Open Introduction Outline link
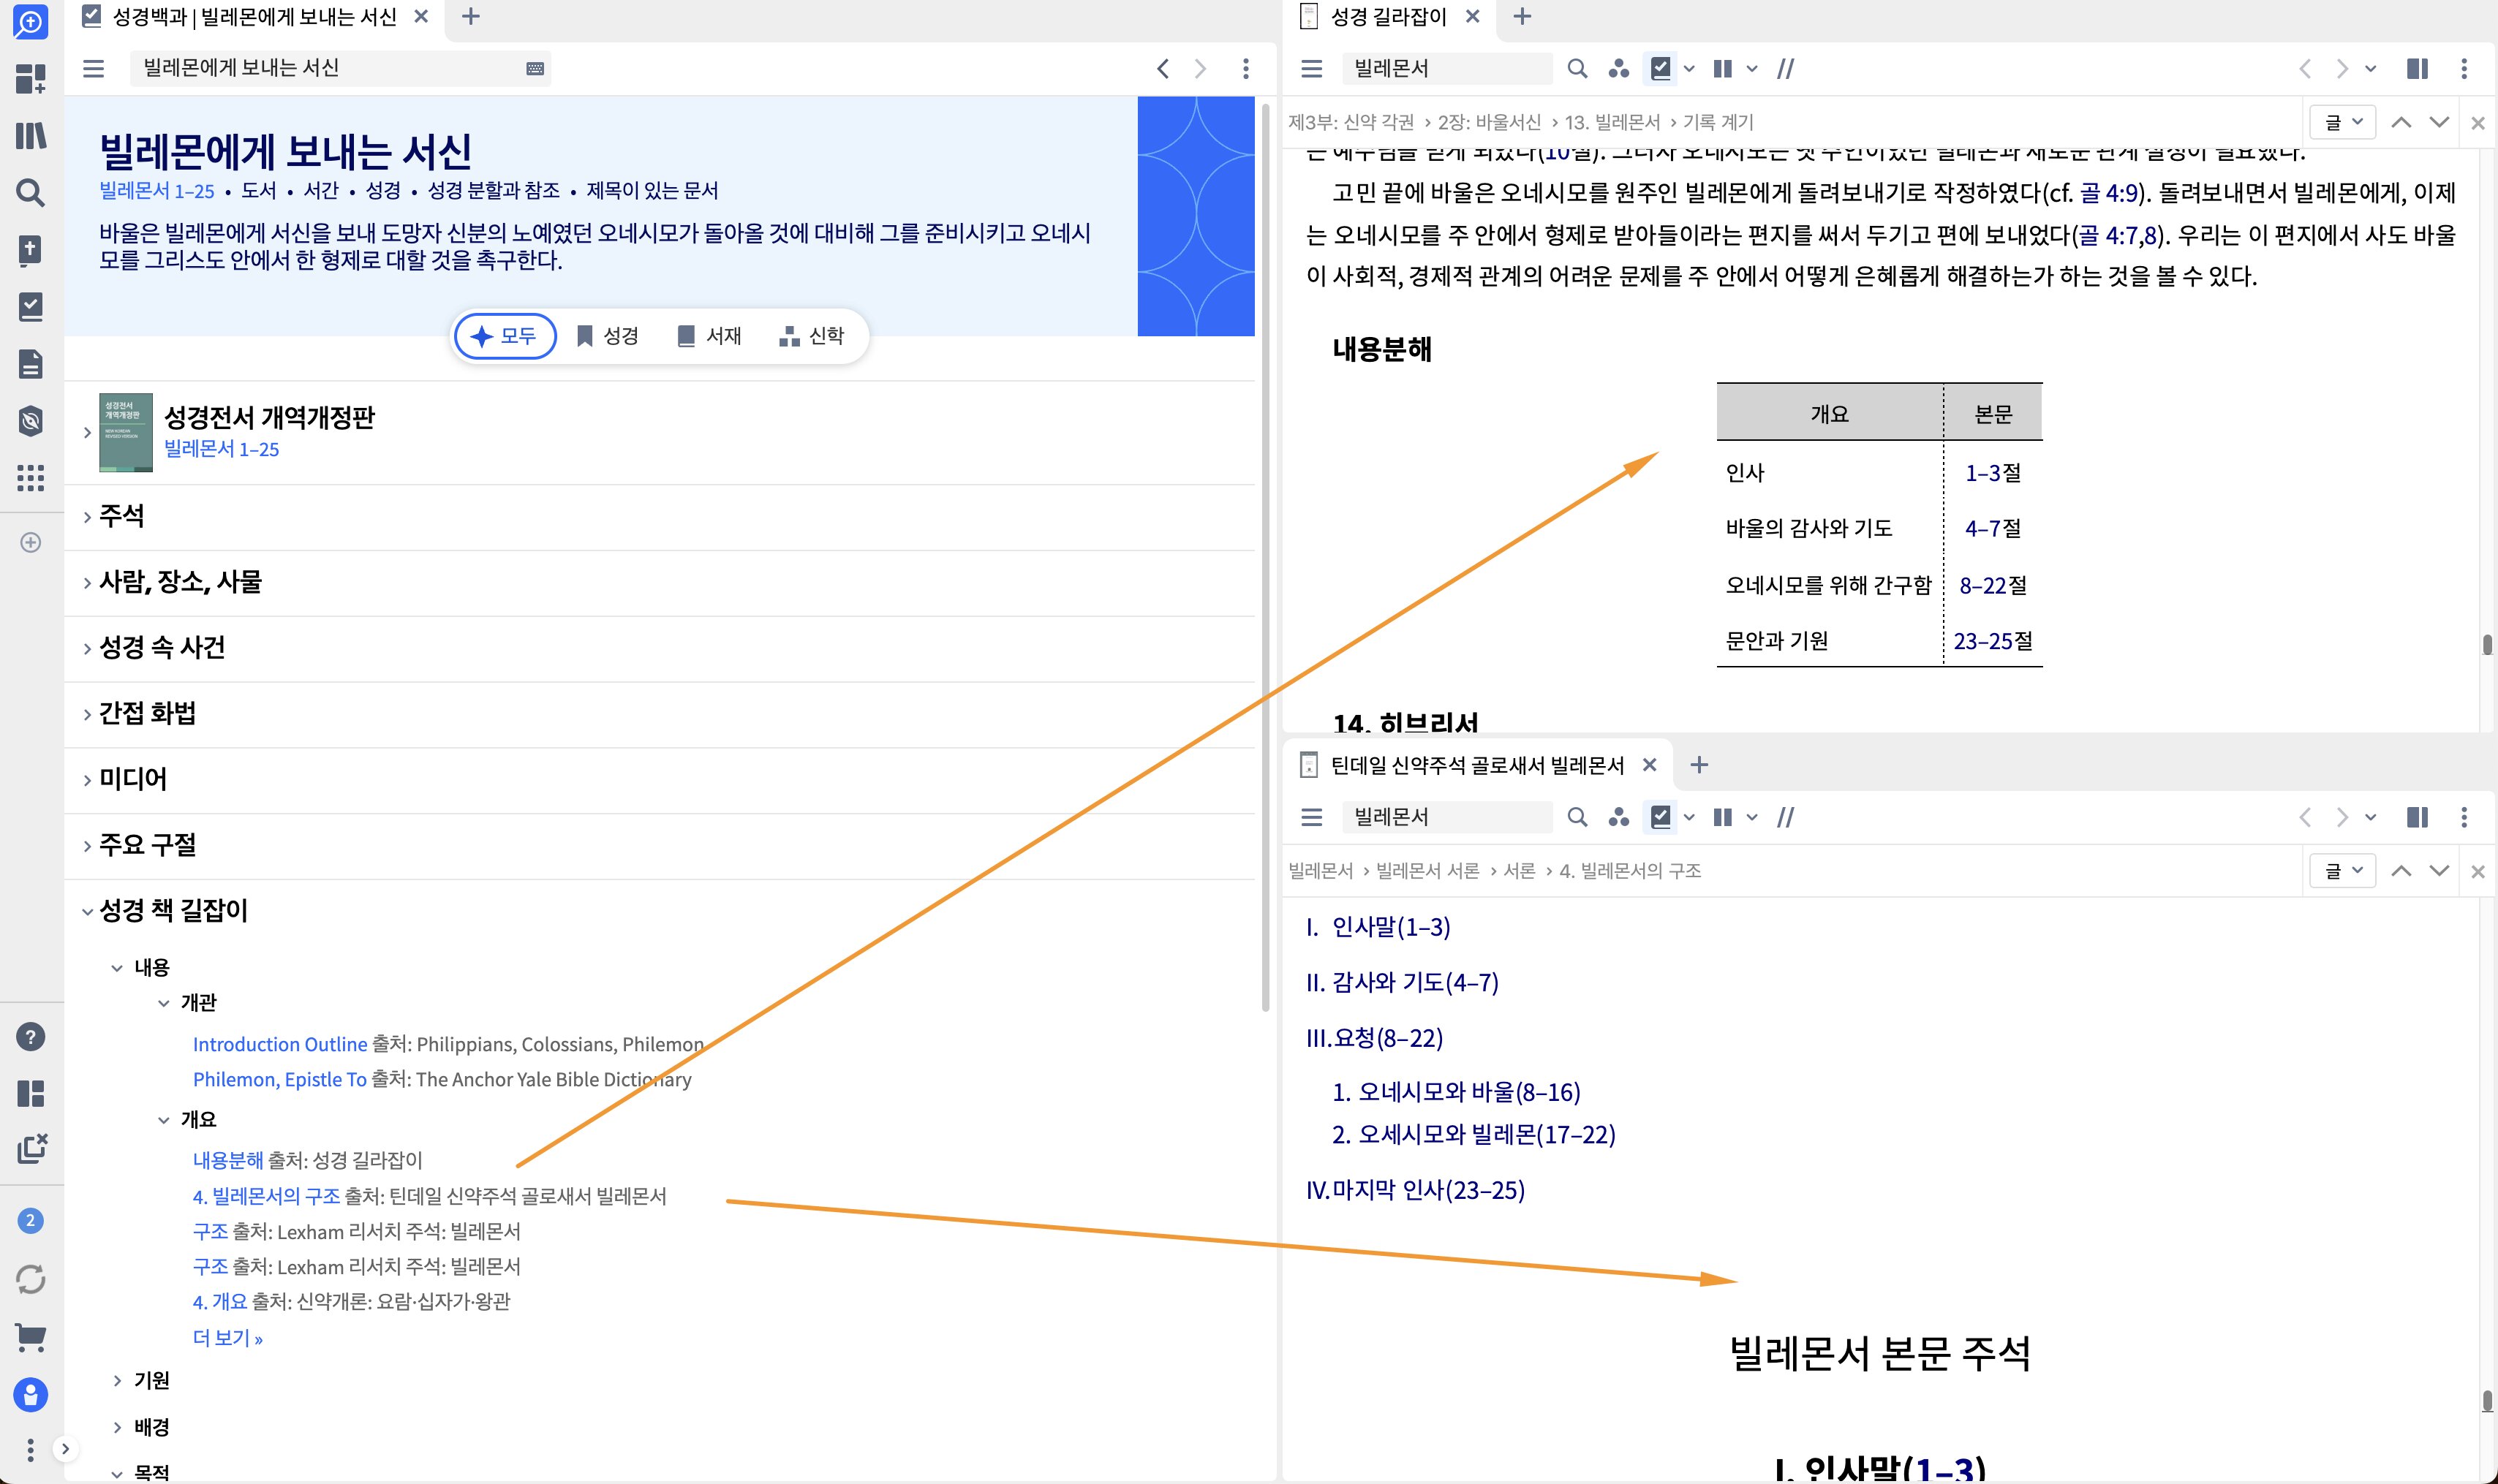The height and width of the screenshot is (1484, 2498). 280,1044
